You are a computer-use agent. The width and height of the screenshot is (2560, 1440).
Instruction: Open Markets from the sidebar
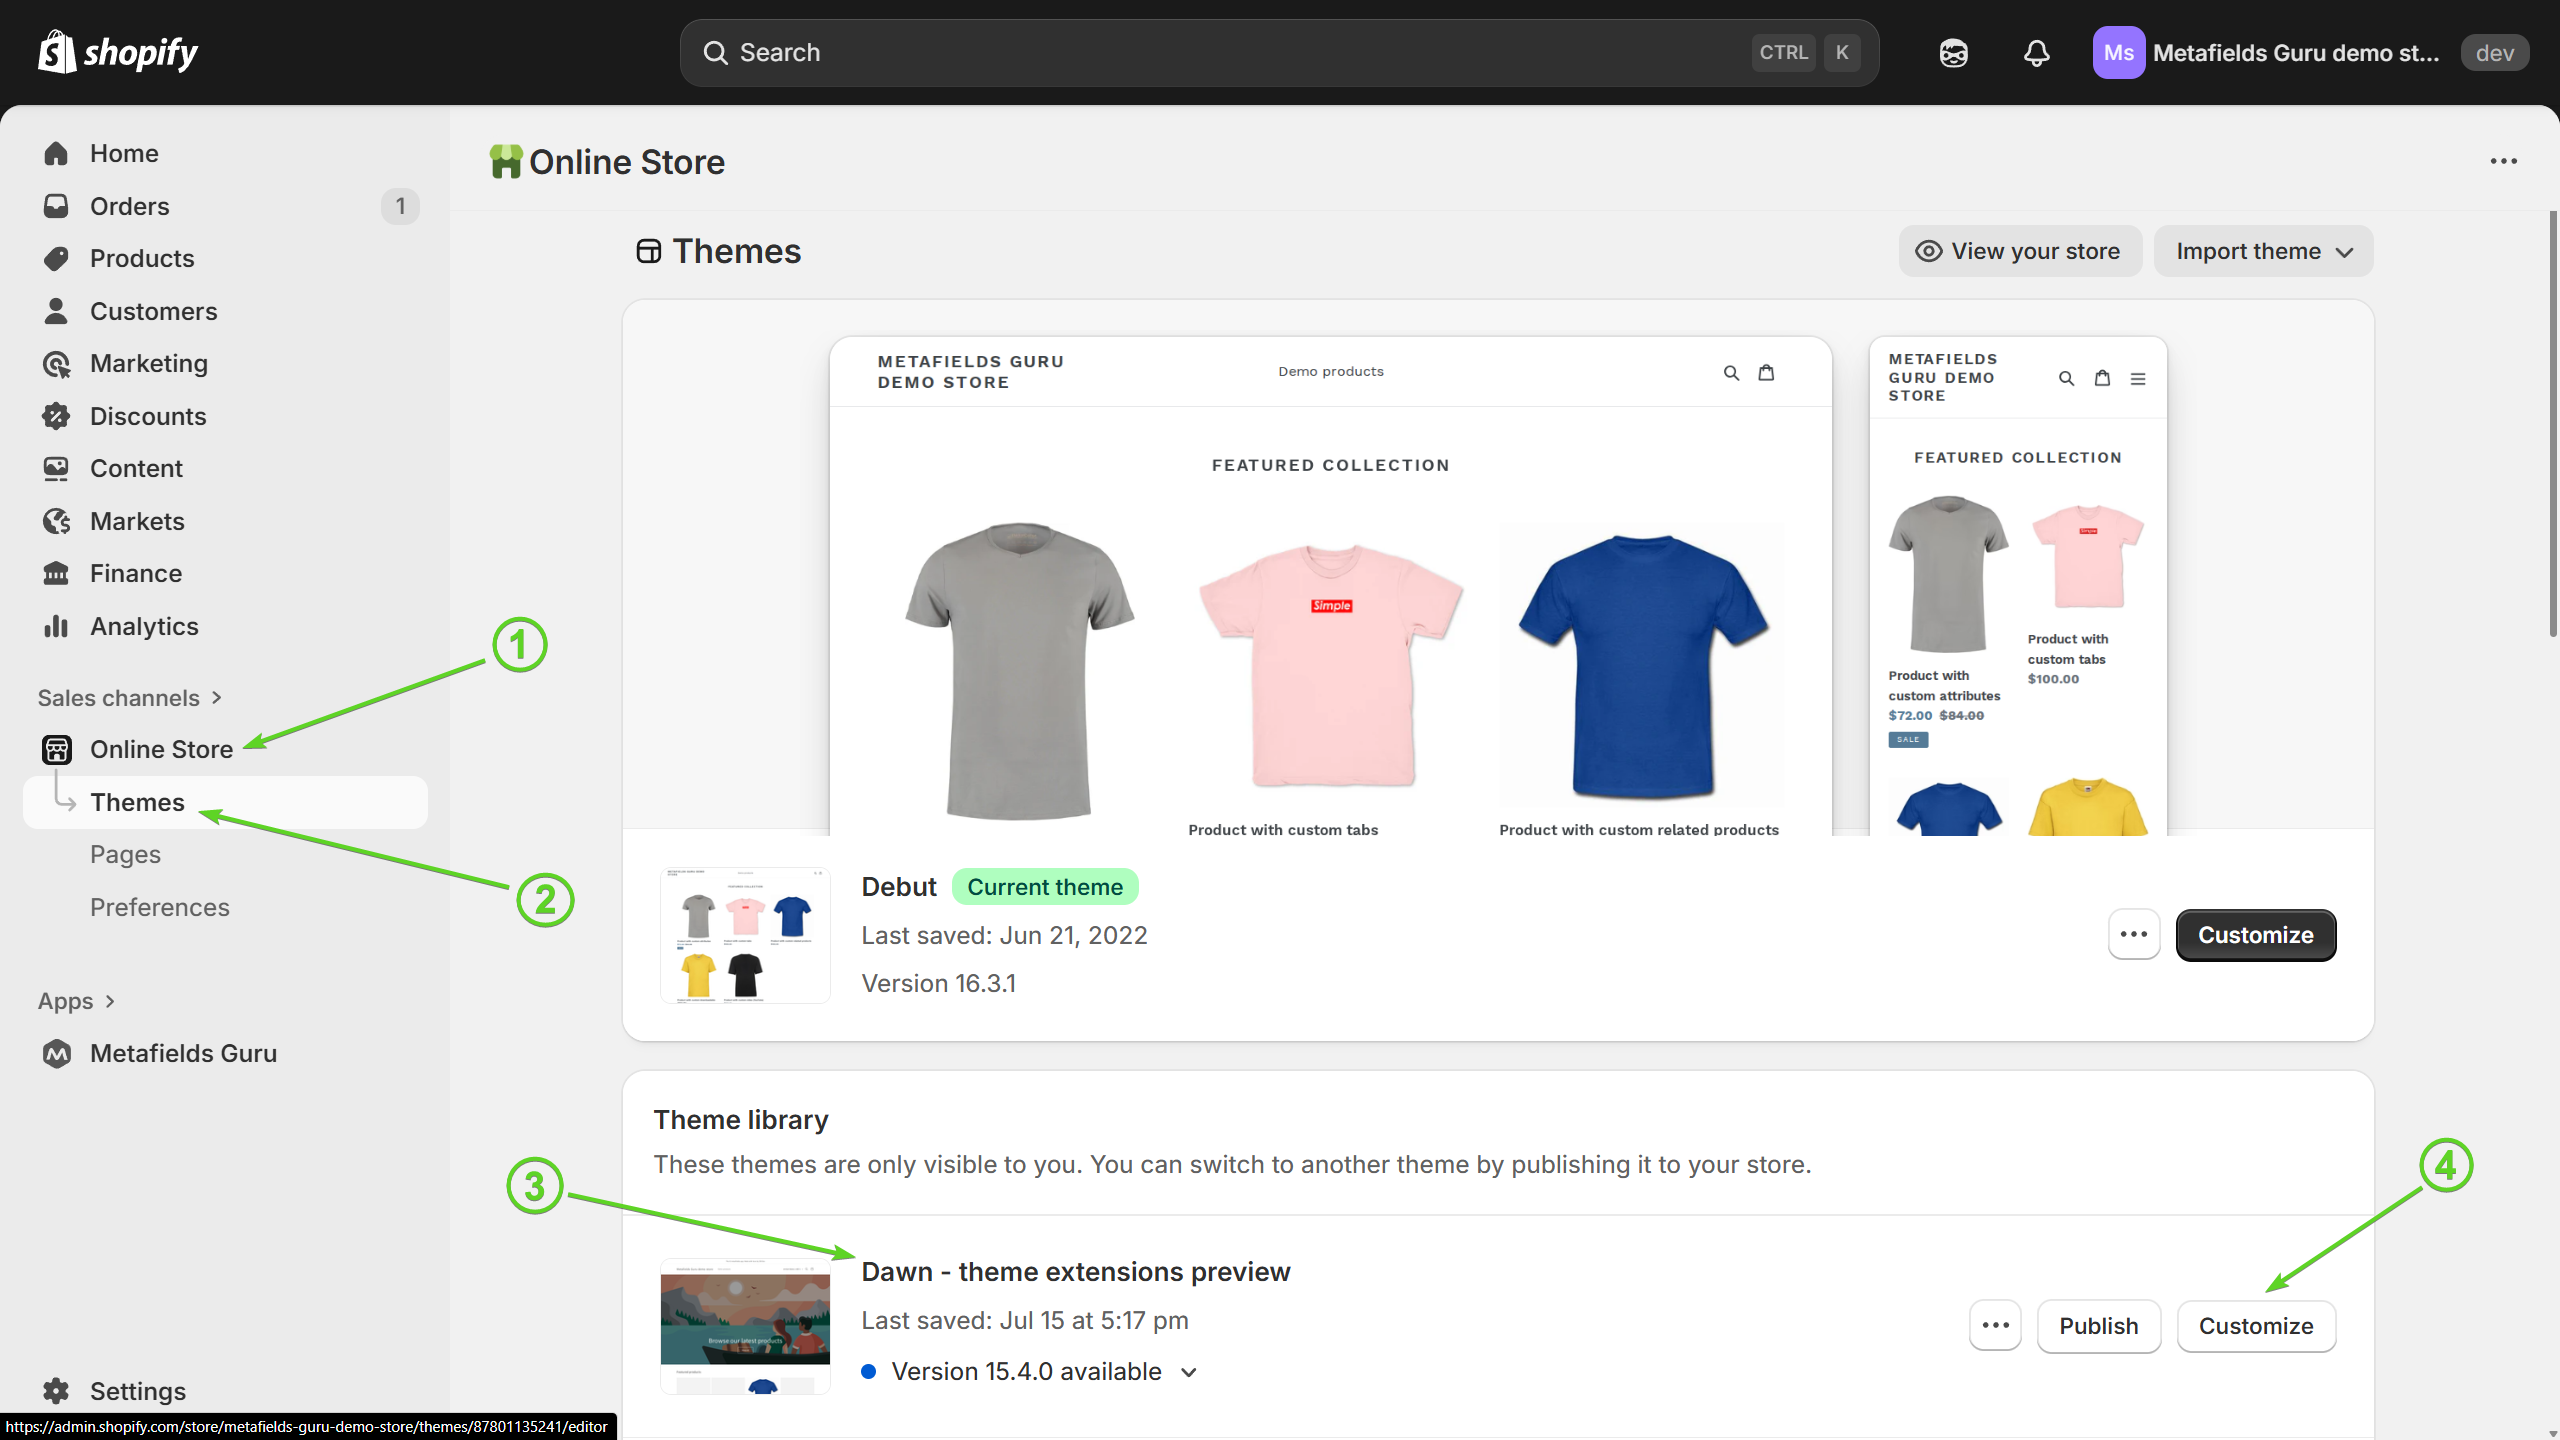click(x=137, y=521)
